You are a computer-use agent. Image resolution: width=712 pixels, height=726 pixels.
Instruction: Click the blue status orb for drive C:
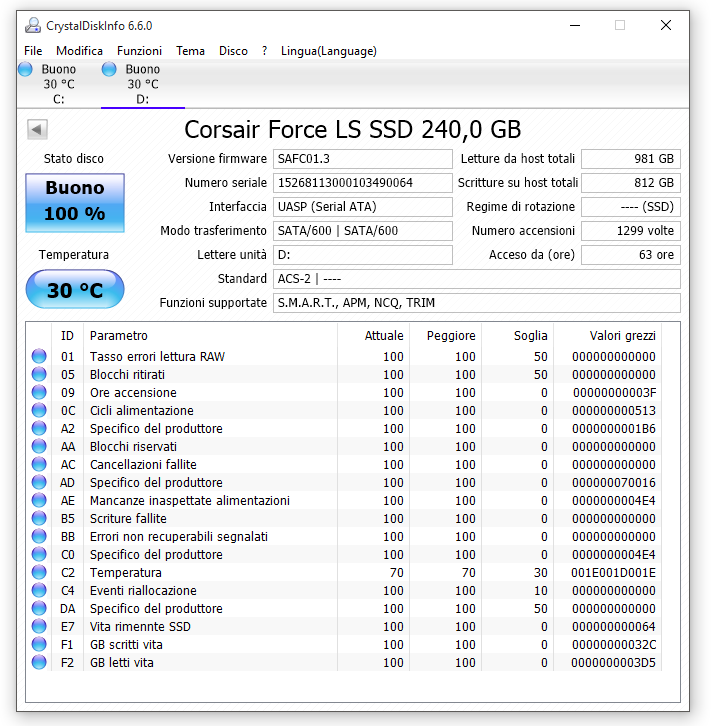pyautogui.click(x=25, y=69)
